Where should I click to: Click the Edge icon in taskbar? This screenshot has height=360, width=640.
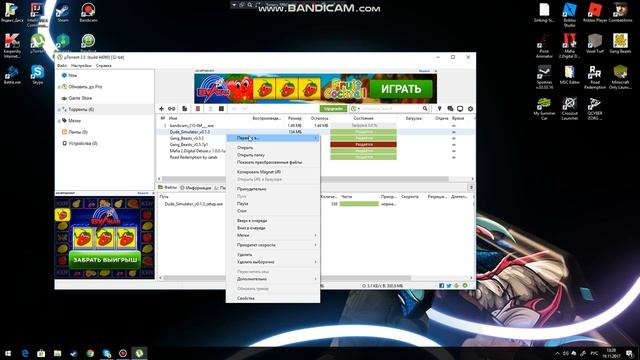pyautogui.click(x=25, y=353)
